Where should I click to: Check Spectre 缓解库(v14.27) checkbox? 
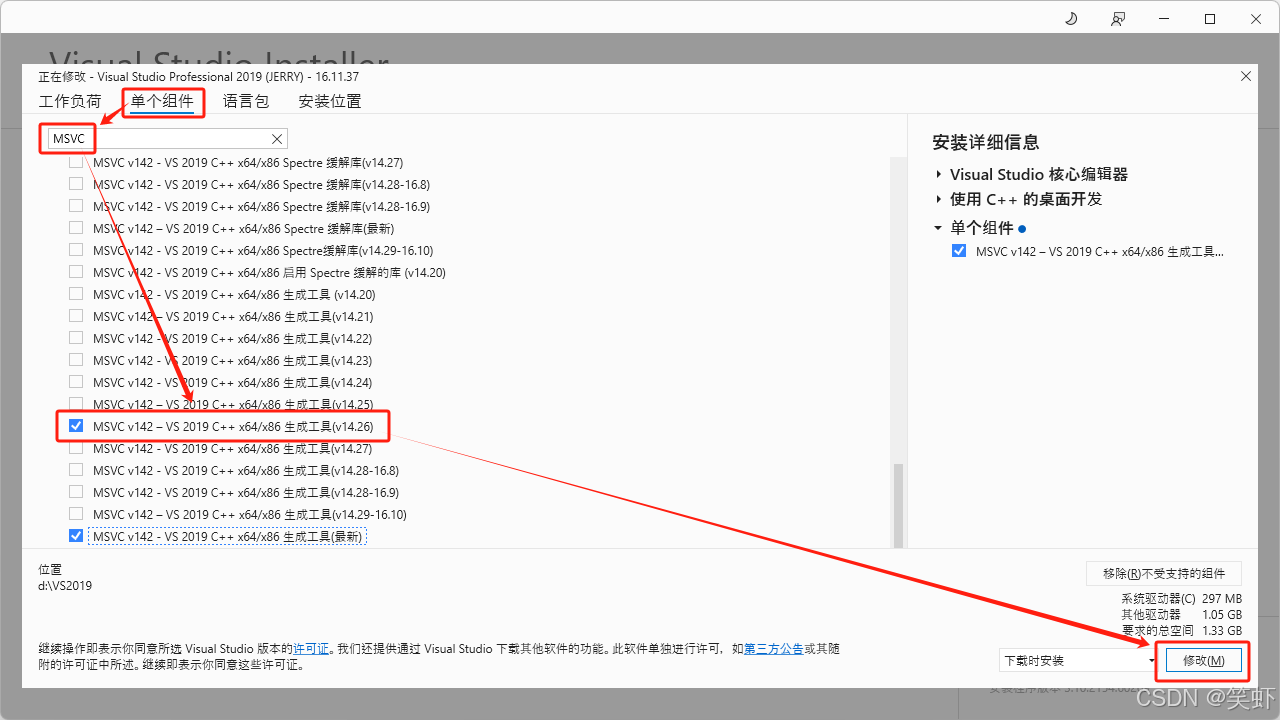tap(76, 162)
